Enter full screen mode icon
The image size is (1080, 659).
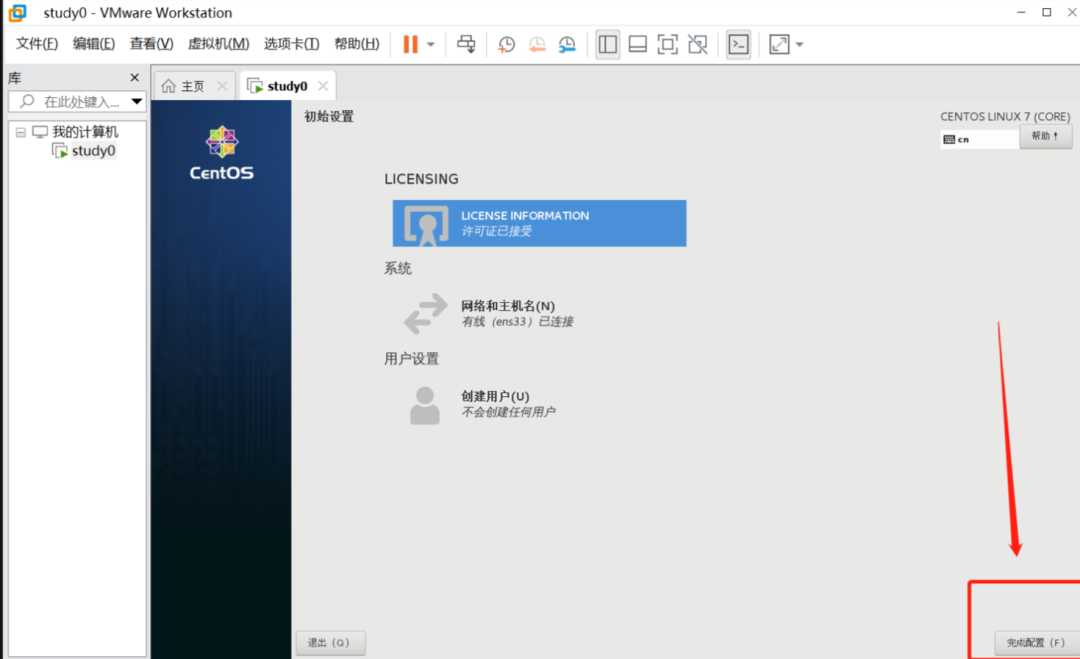coord(667,45)
